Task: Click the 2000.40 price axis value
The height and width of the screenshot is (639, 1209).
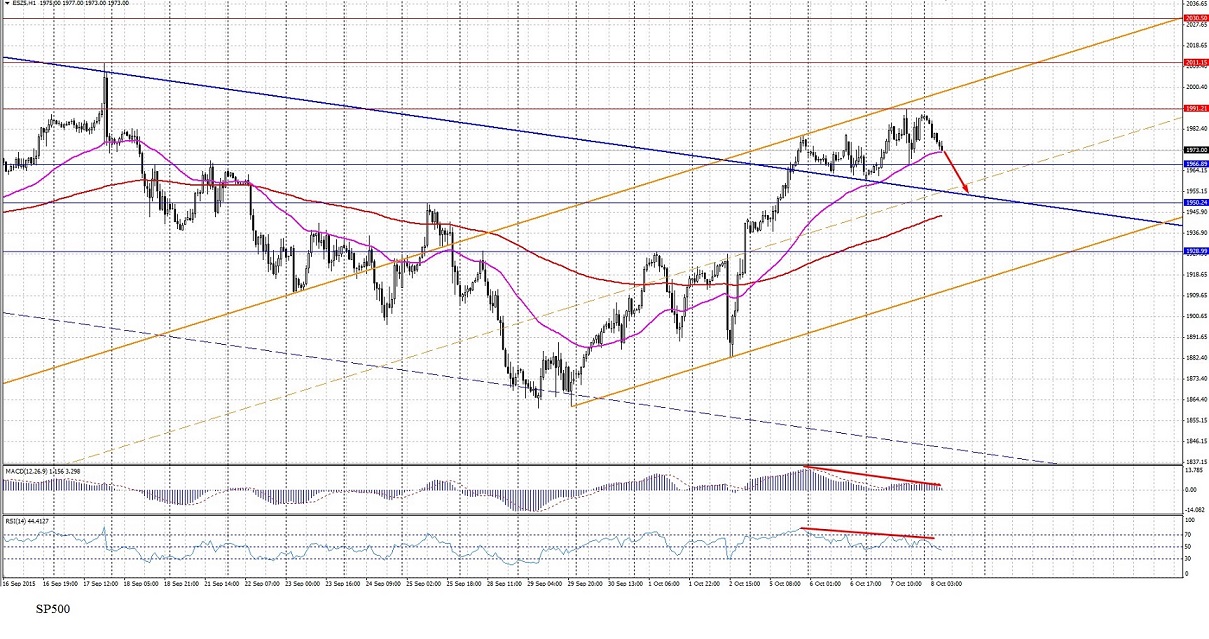Action: point(1196,86)
